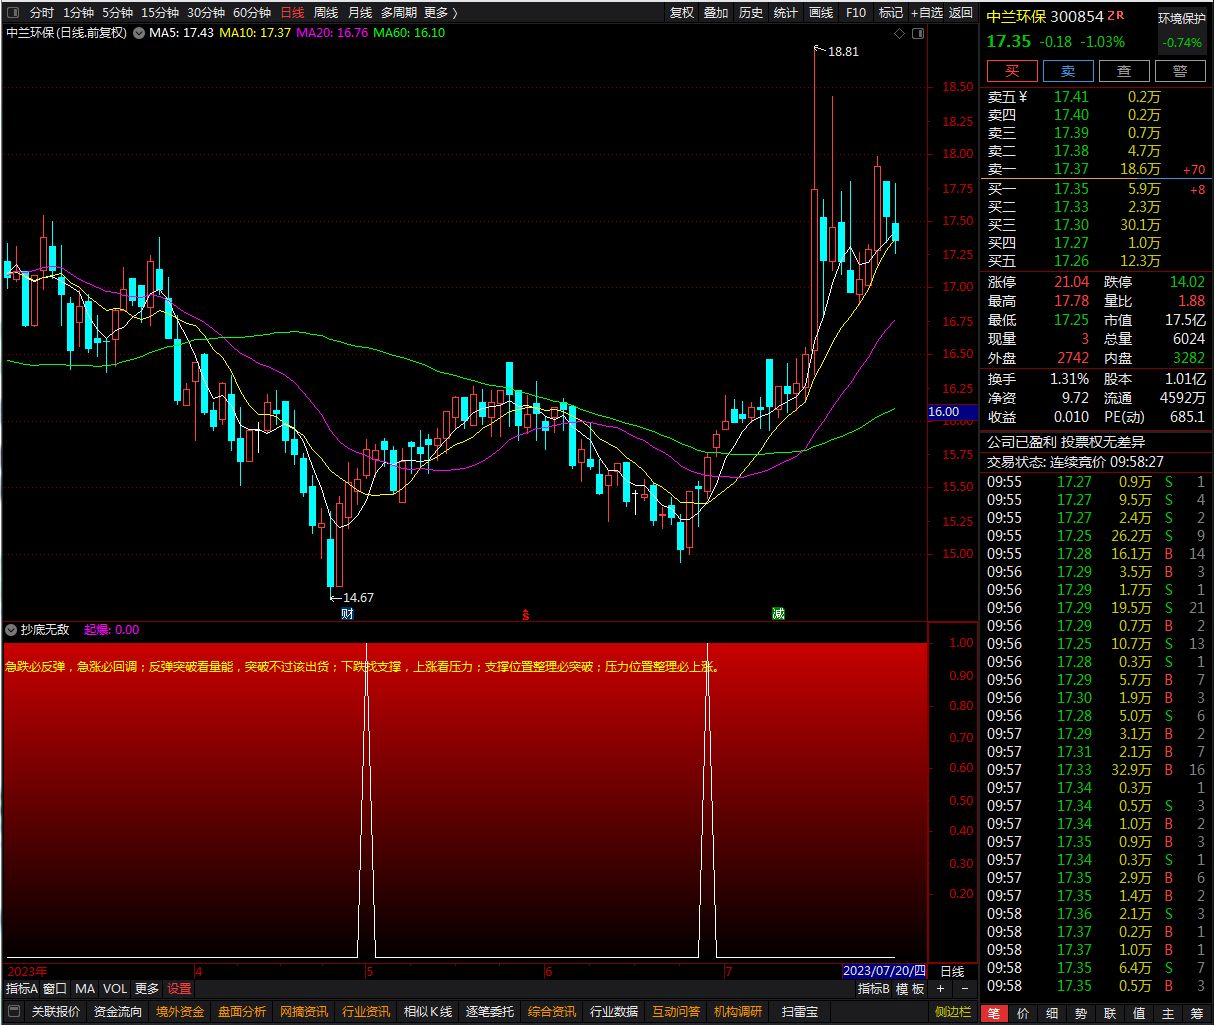The image size is (1214, 1025).
Task: Open 逐笔委托 tab
Action: point(490,1012)
